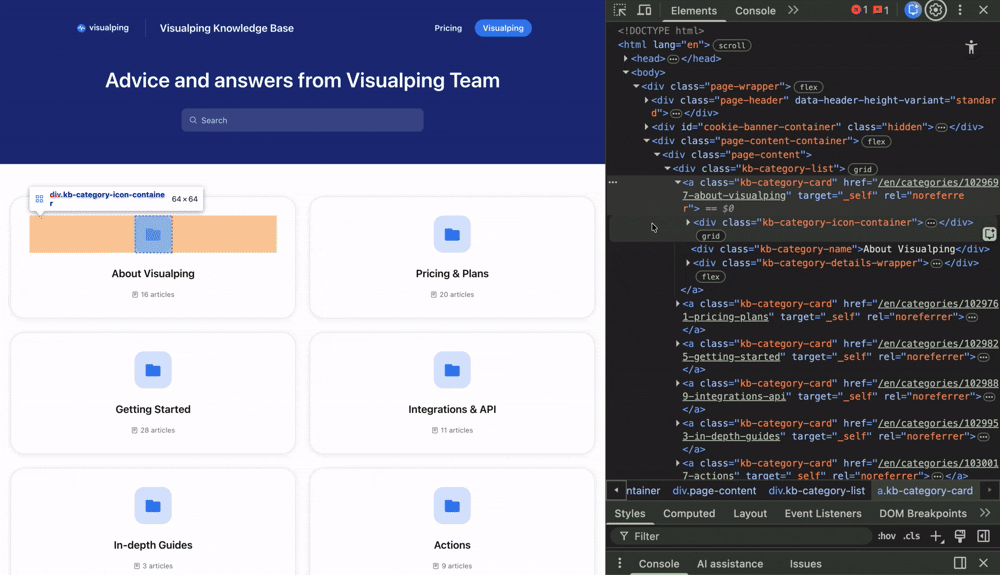Expand the cookie-banner-container div node

click(x=646, y=127)
